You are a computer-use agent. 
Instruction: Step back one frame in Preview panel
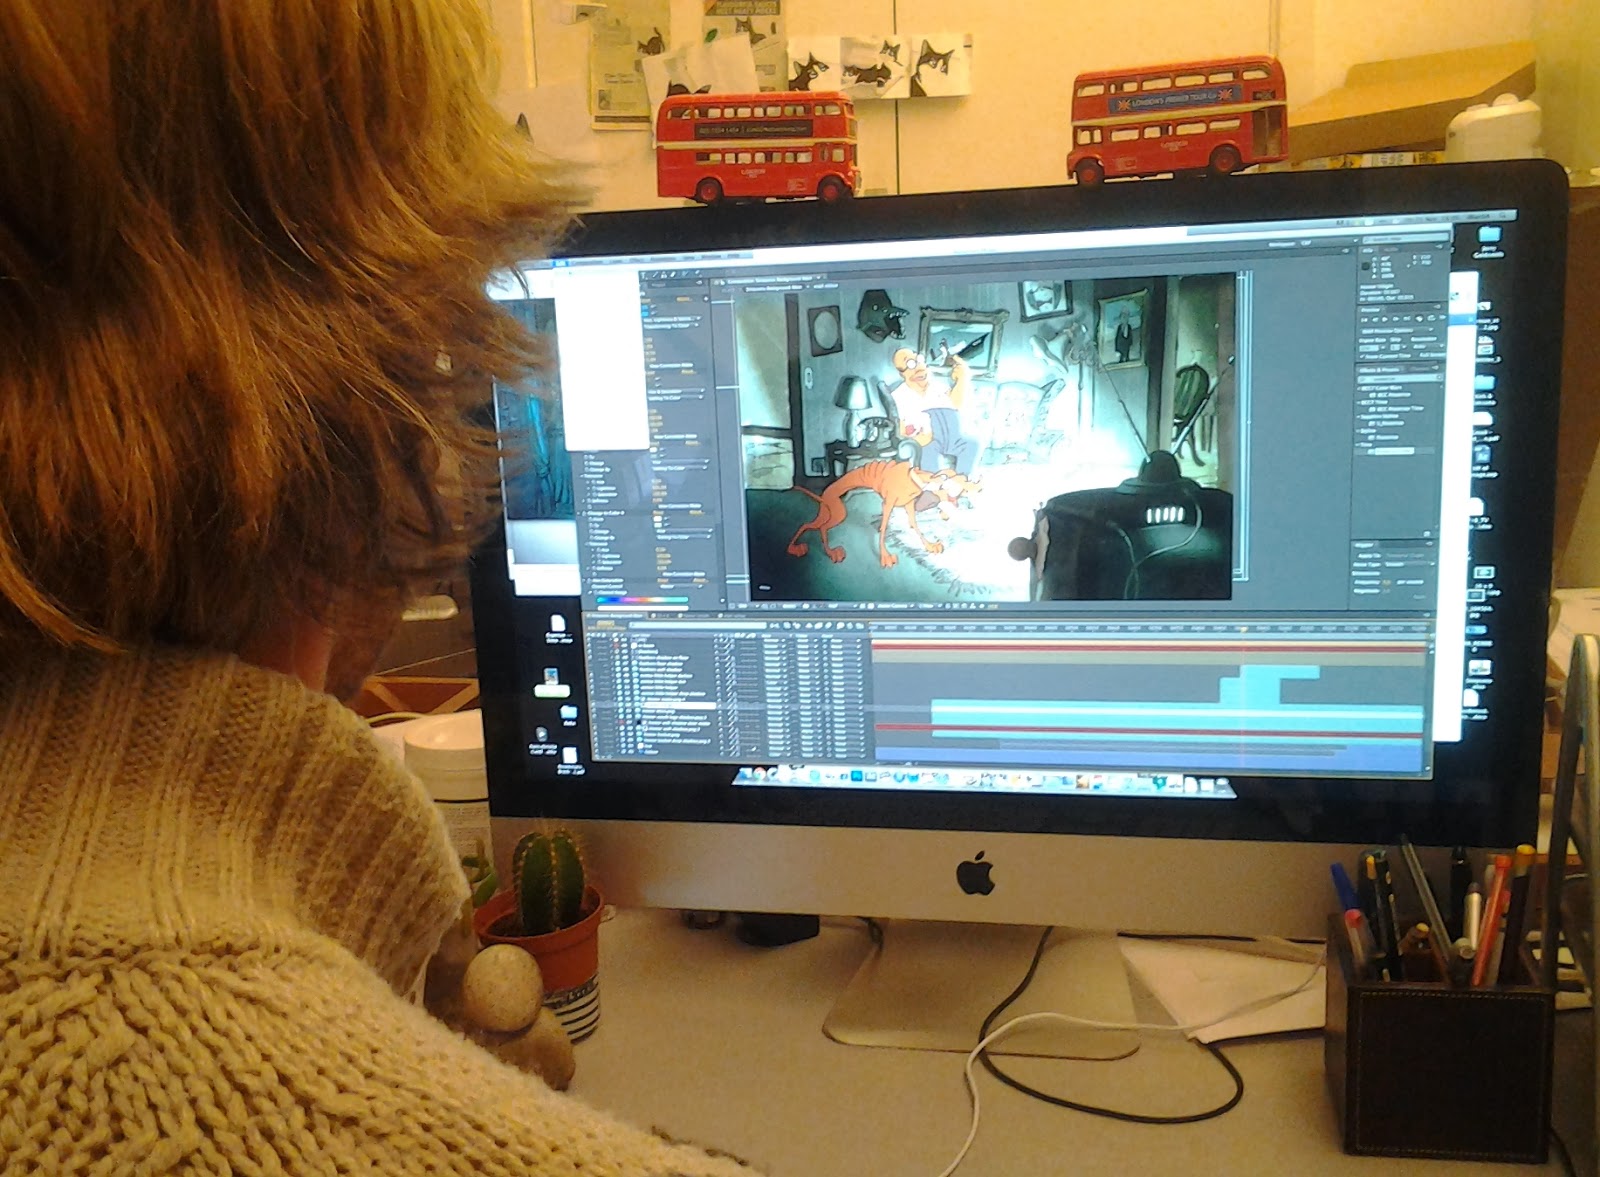1374,319
